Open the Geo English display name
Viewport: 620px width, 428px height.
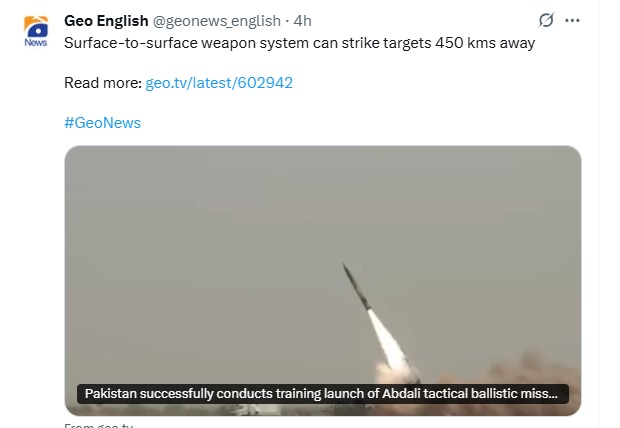pyautogui.click(x=106, y=21)
